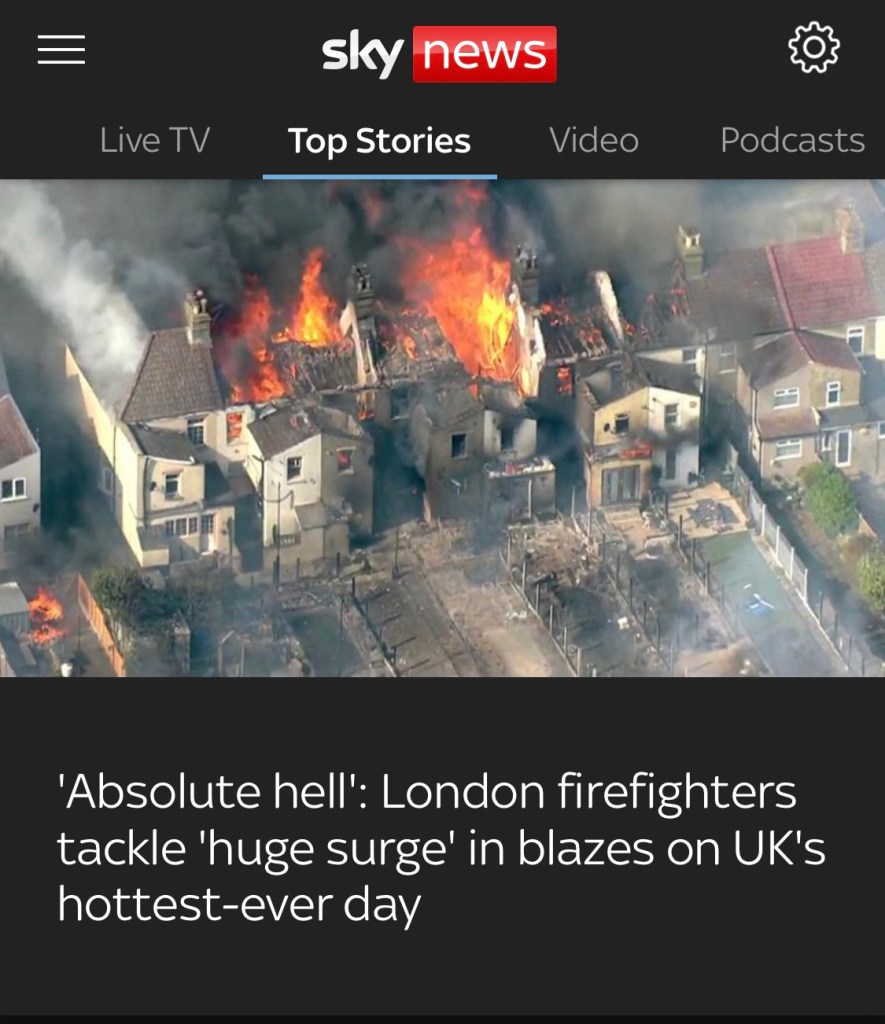Select the Top Stories tab
Viewport: 885px width, 1024px height.
[x=379, y=141]
